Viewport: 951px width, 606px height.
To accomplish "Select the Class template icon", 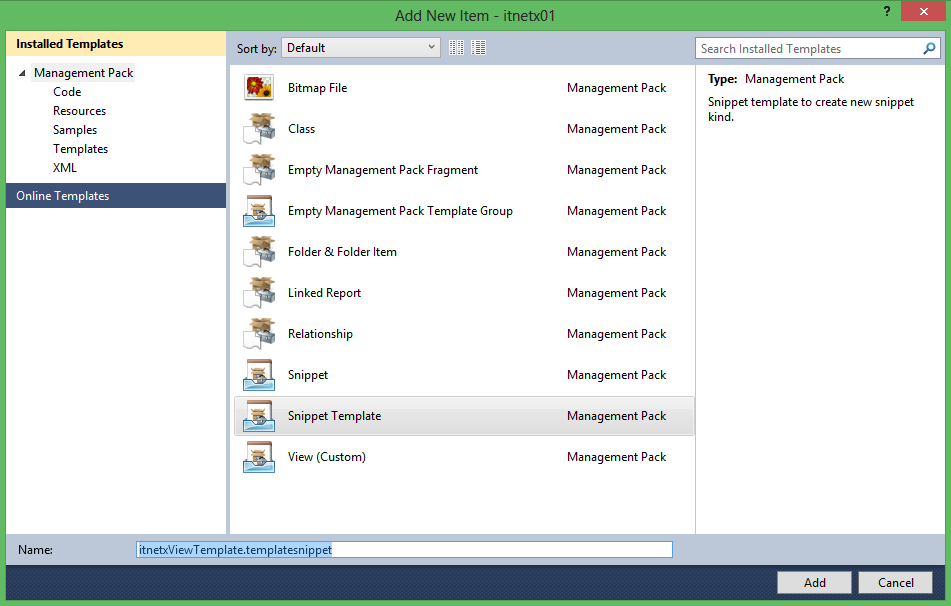I will (x=259, y=129).
